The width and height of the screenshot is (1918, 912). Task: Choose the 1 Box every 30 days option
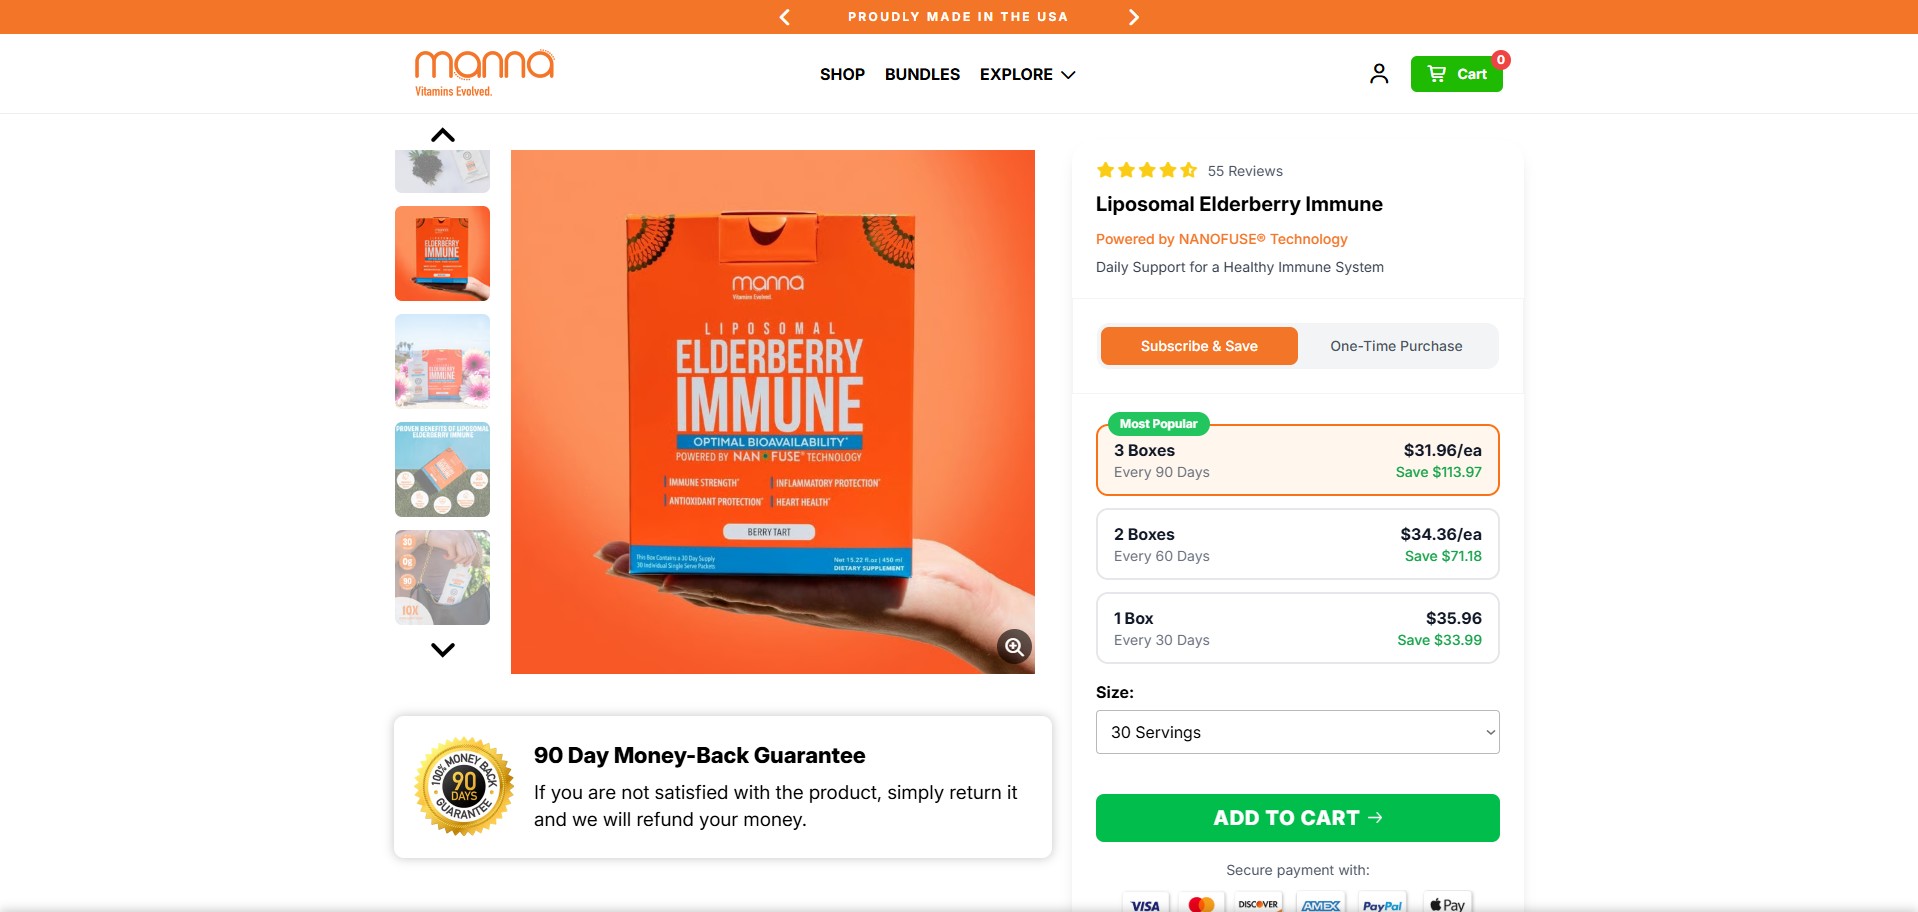[x=1297, y=629]
